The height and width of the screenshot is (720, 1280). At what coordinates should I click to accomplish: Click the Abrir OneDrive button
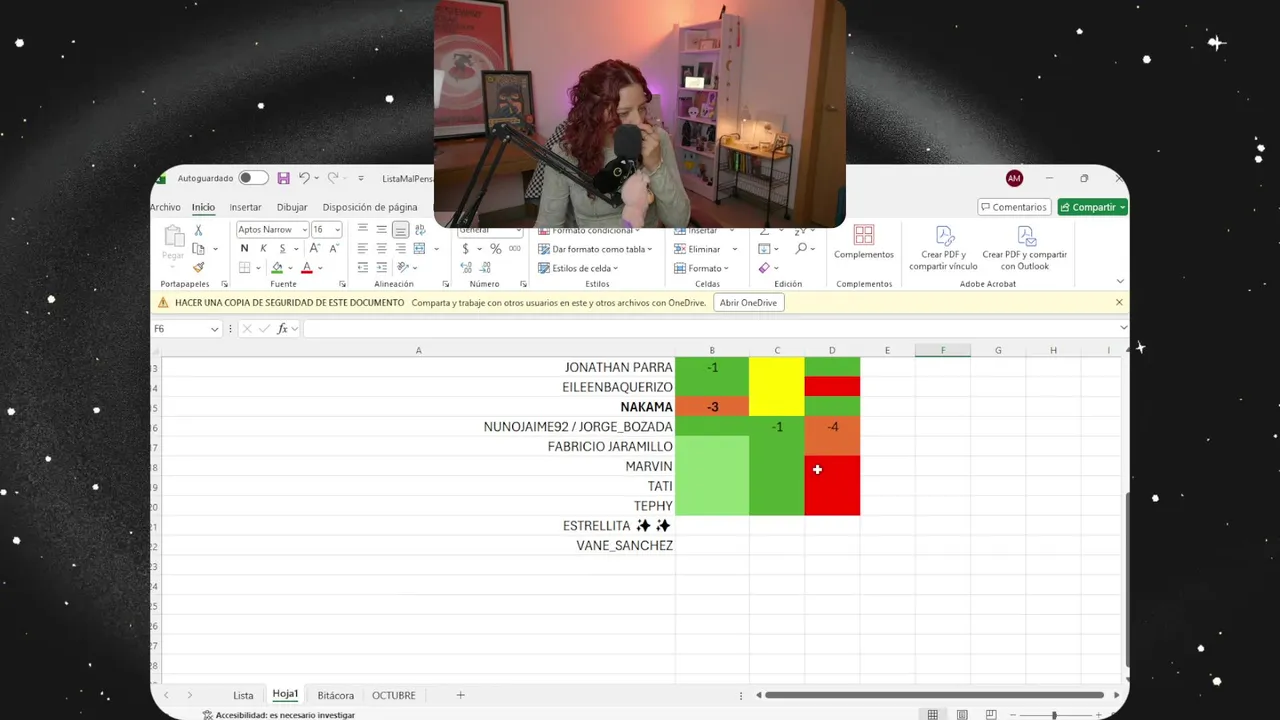pyautogui.click(x=748, y=303)
